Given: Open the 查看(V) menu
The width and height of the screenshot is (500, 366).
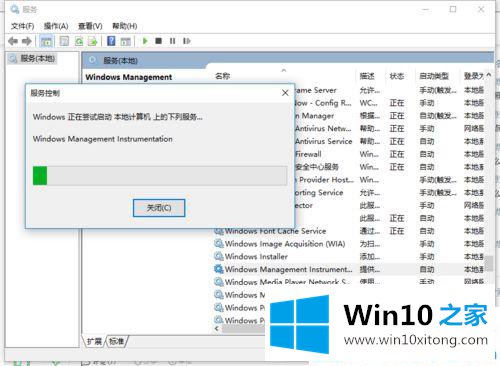Looking at the screenshot, I should point(90,26).
